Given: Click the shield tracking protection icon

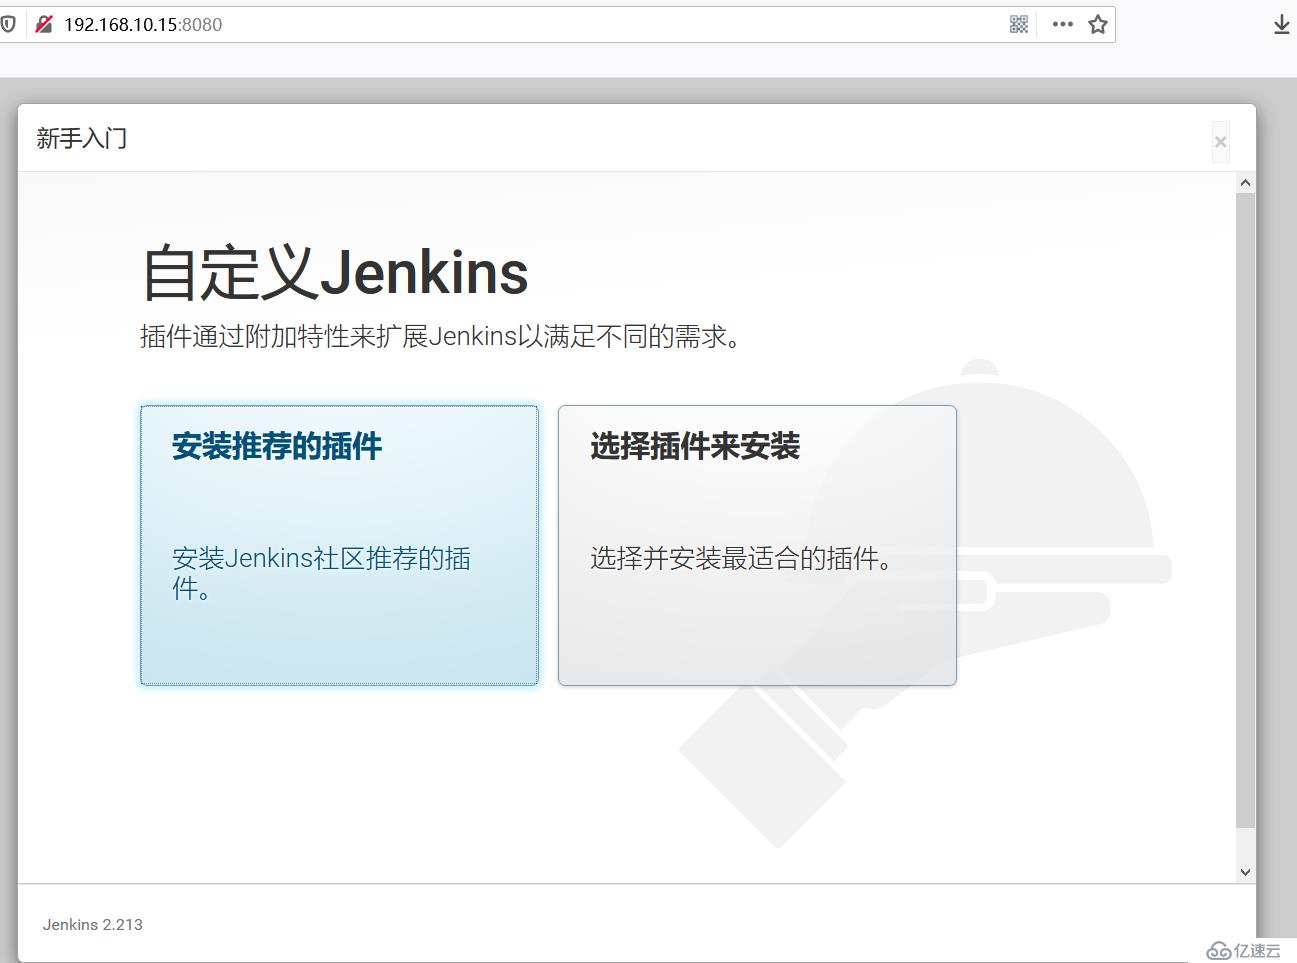Looking at the screenshot, I should click(7, 24).
